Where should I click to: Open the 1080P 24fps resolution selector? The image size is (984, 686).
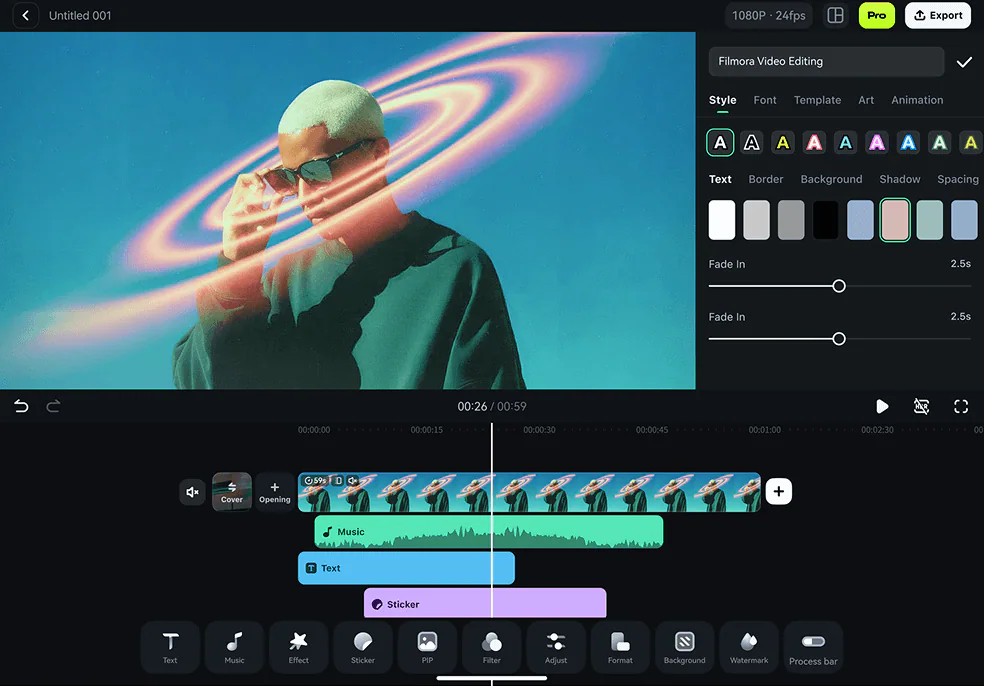(x=770, y=16)
